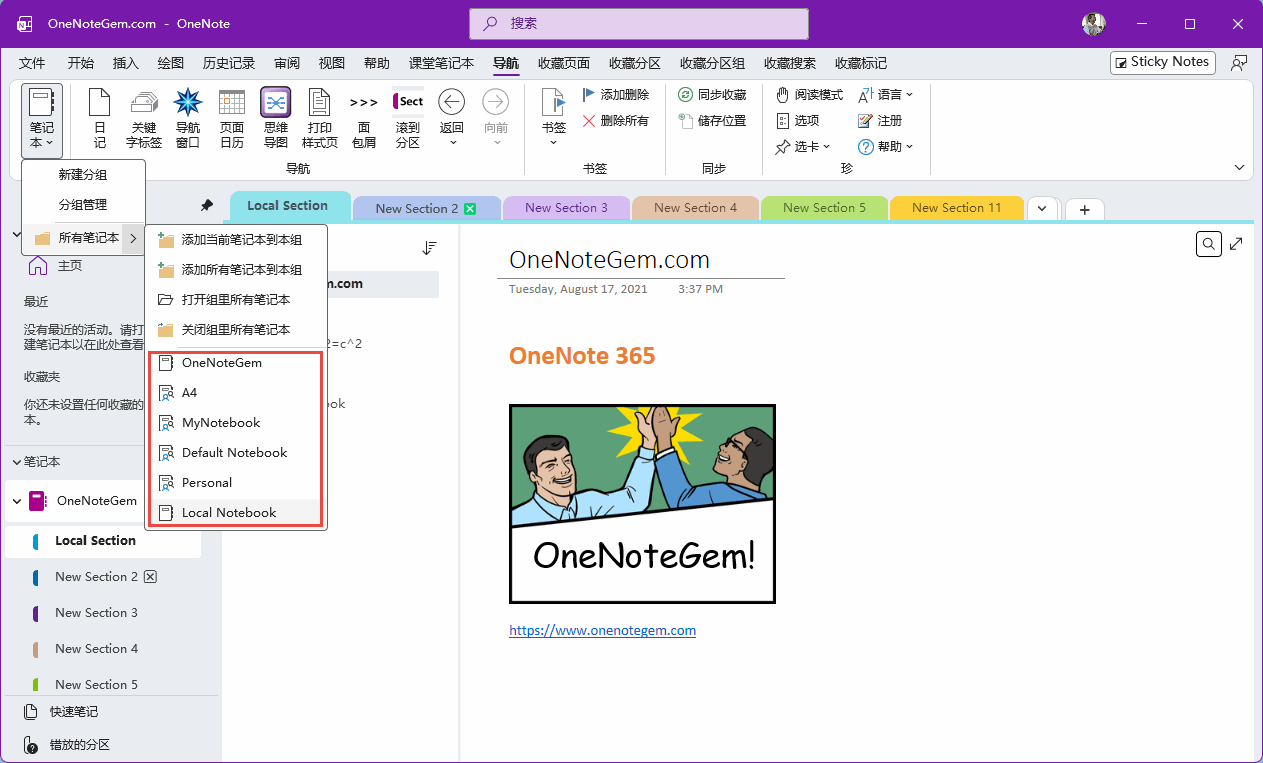This screenshot has width=1263, height=763.
Task: Expand the page to full view
Action: tap(1237, 244)
